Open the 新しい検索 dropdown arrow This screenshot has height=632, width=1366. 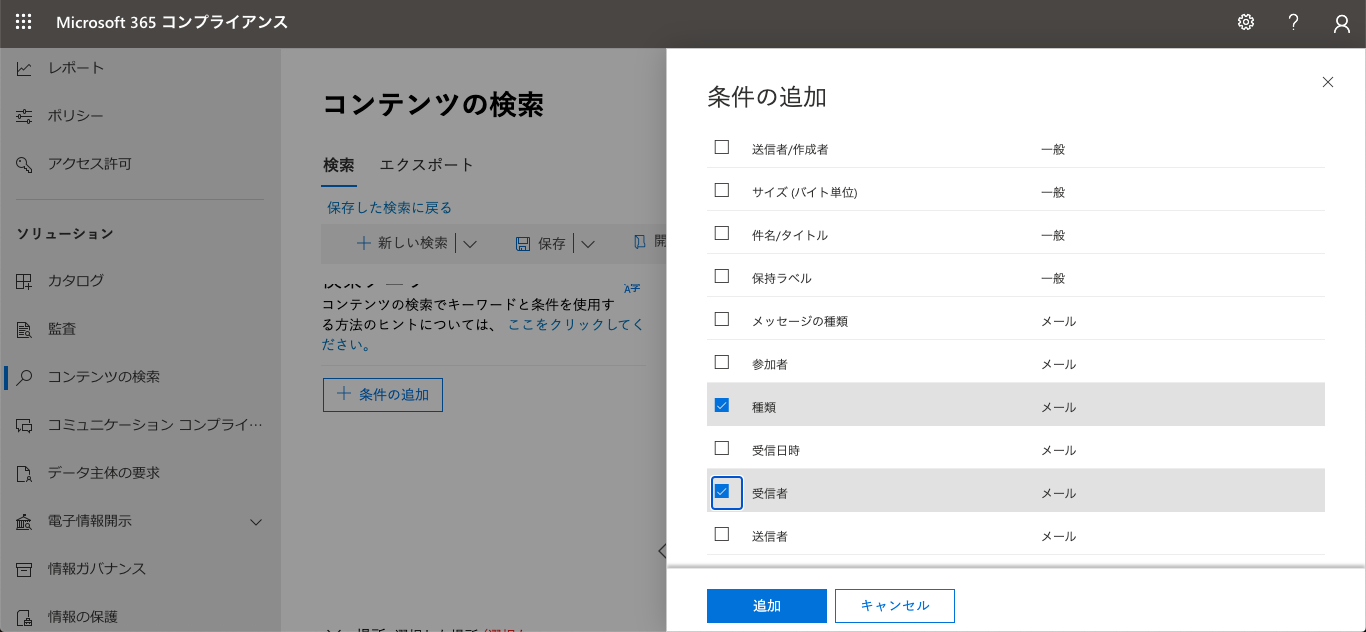(471, 243)
